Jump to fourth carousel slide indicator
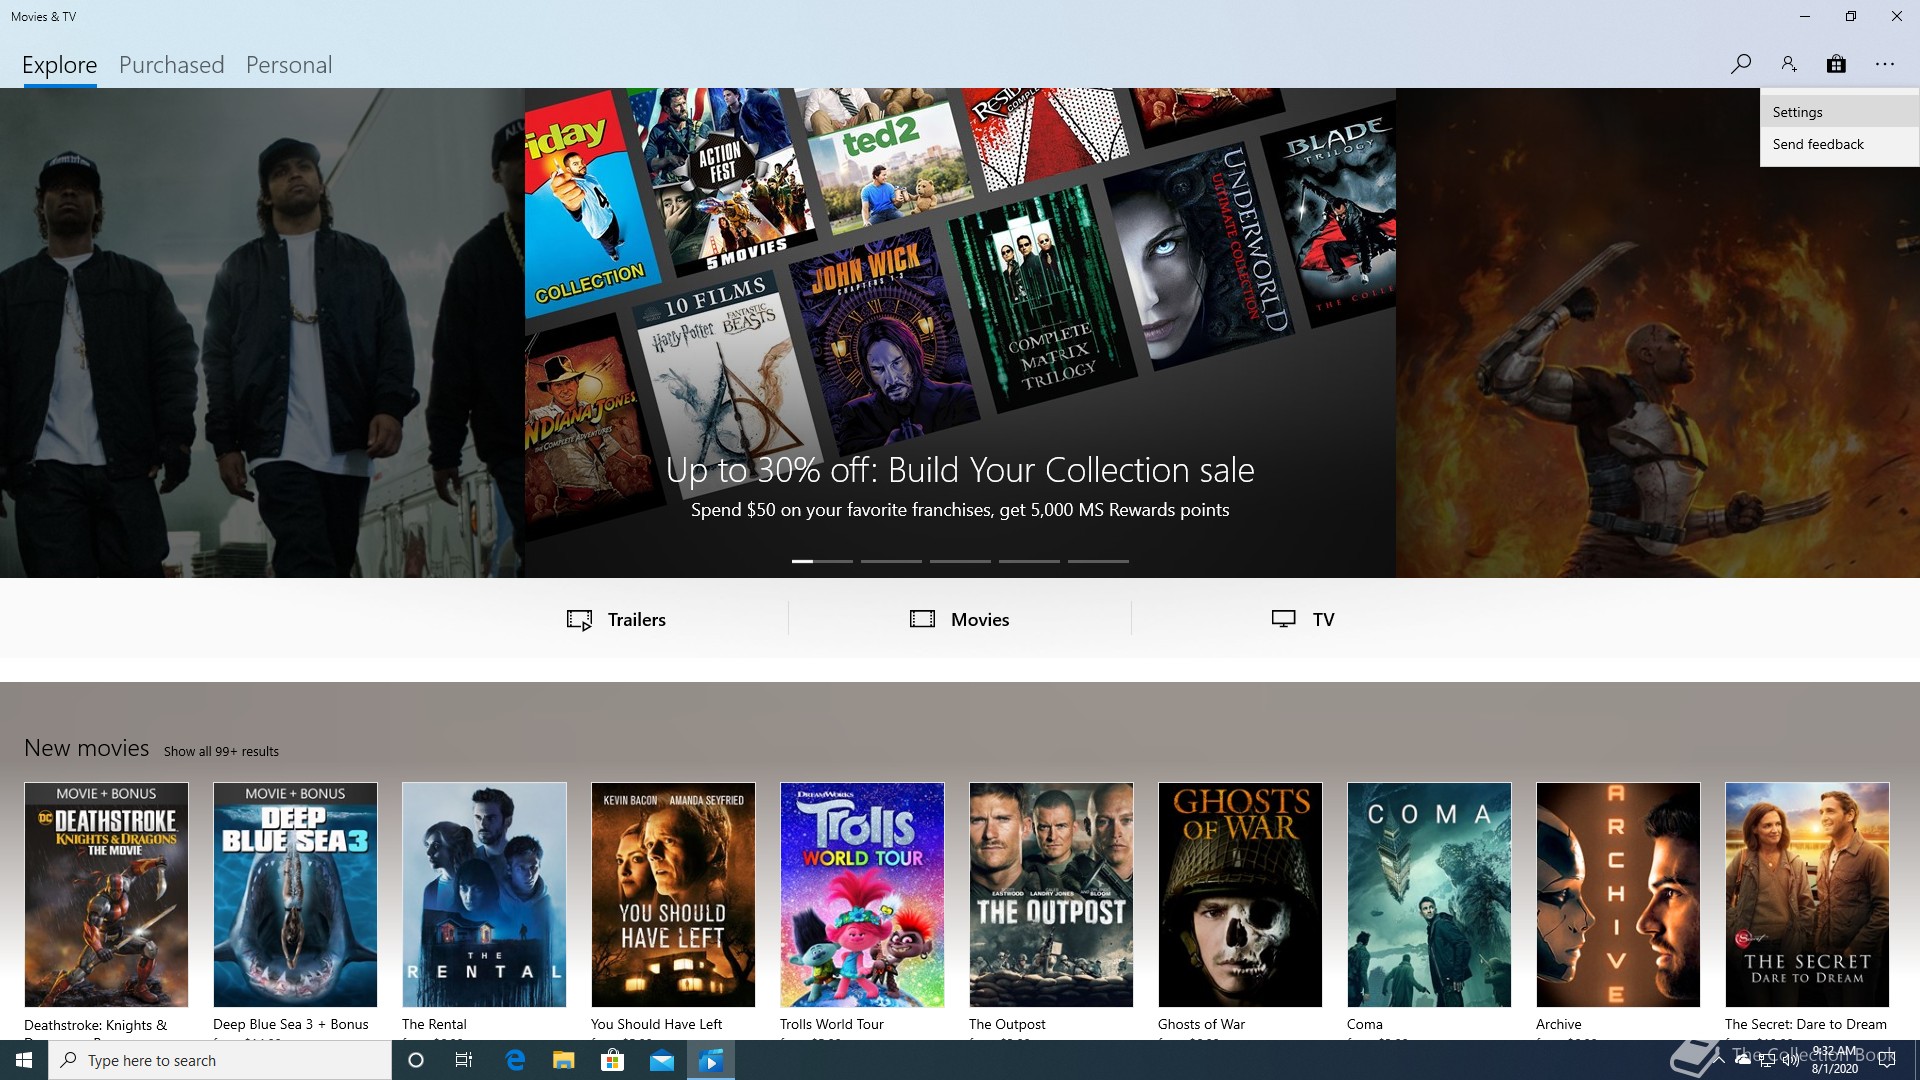Image resolution: width=1920 pixels, height=1080 pixels. click(x=1029, y=561)
